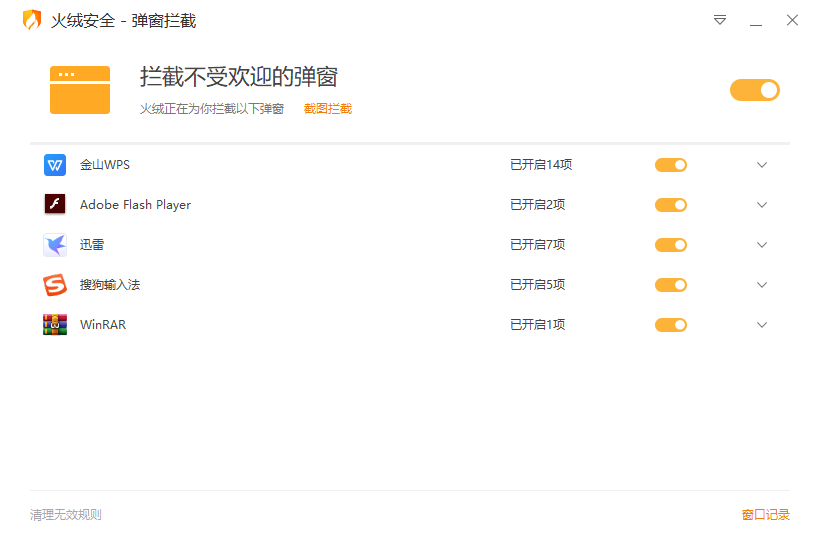Expand the WinRAR rules chevron
This screenshot has width=820, height=540.
(x=762, y=325)
